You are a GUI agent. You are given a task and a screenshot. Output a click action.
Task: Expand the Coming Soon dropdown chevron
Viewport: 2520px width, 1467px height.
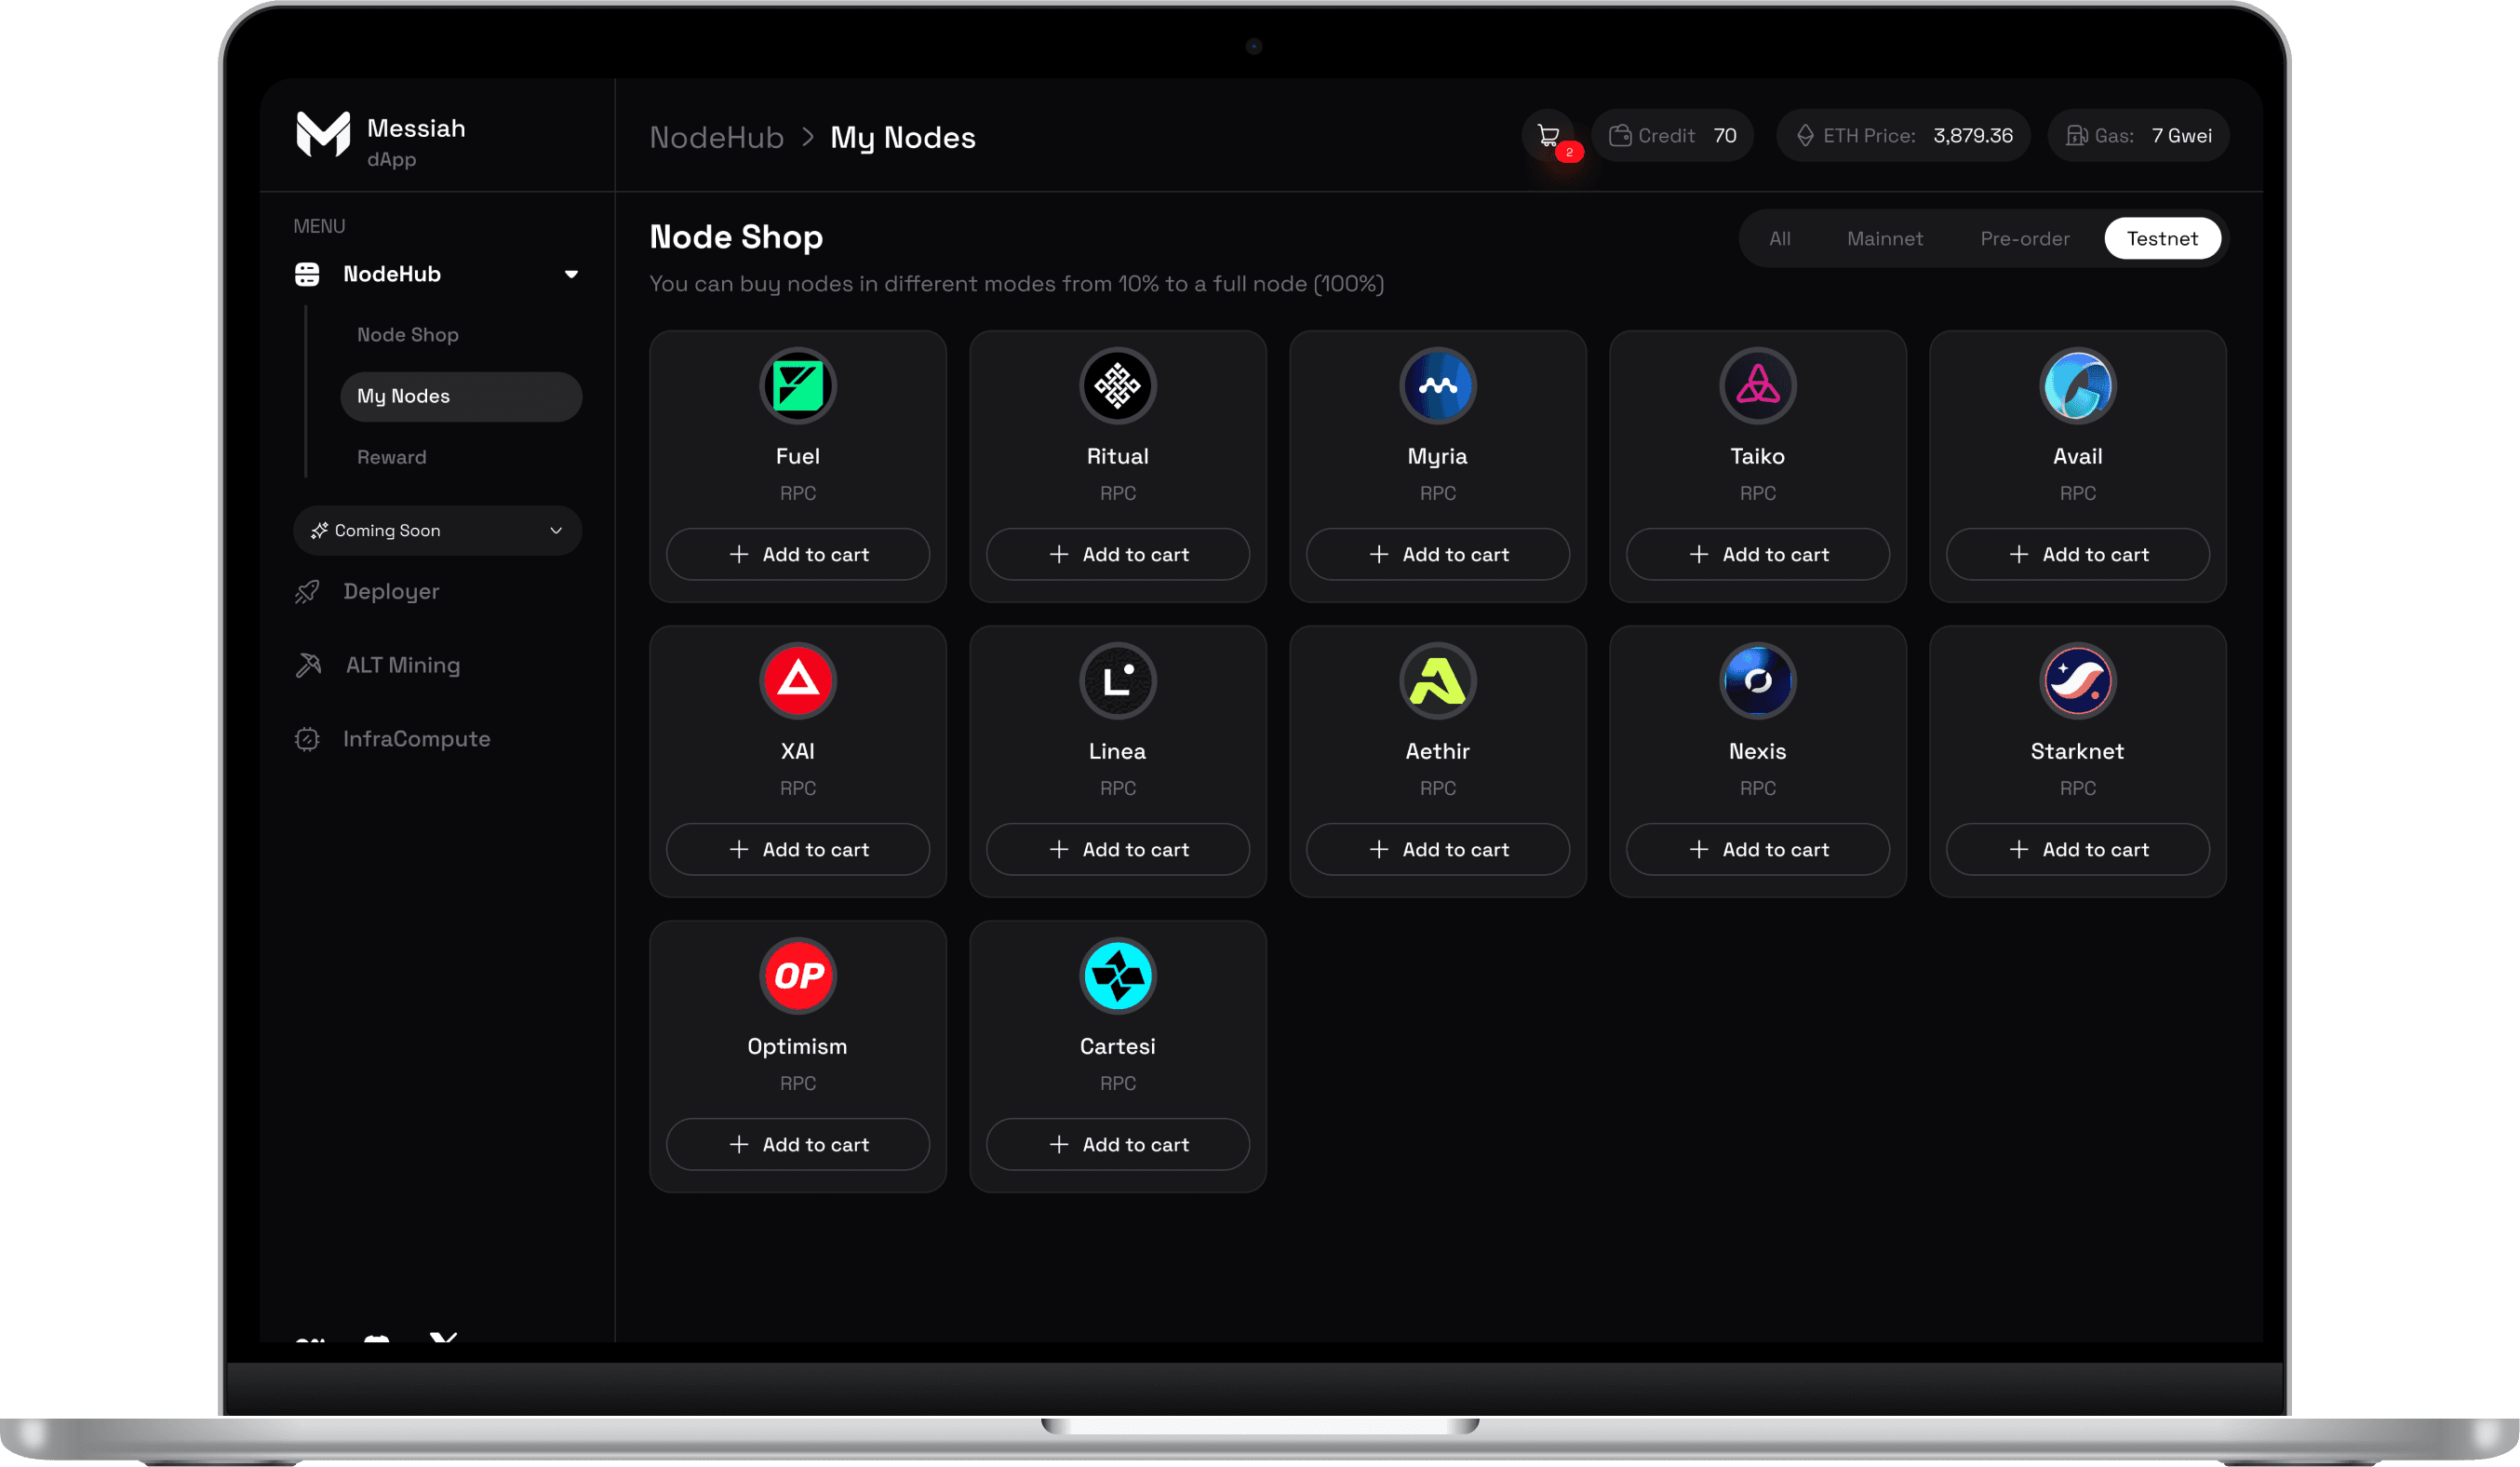556,531
